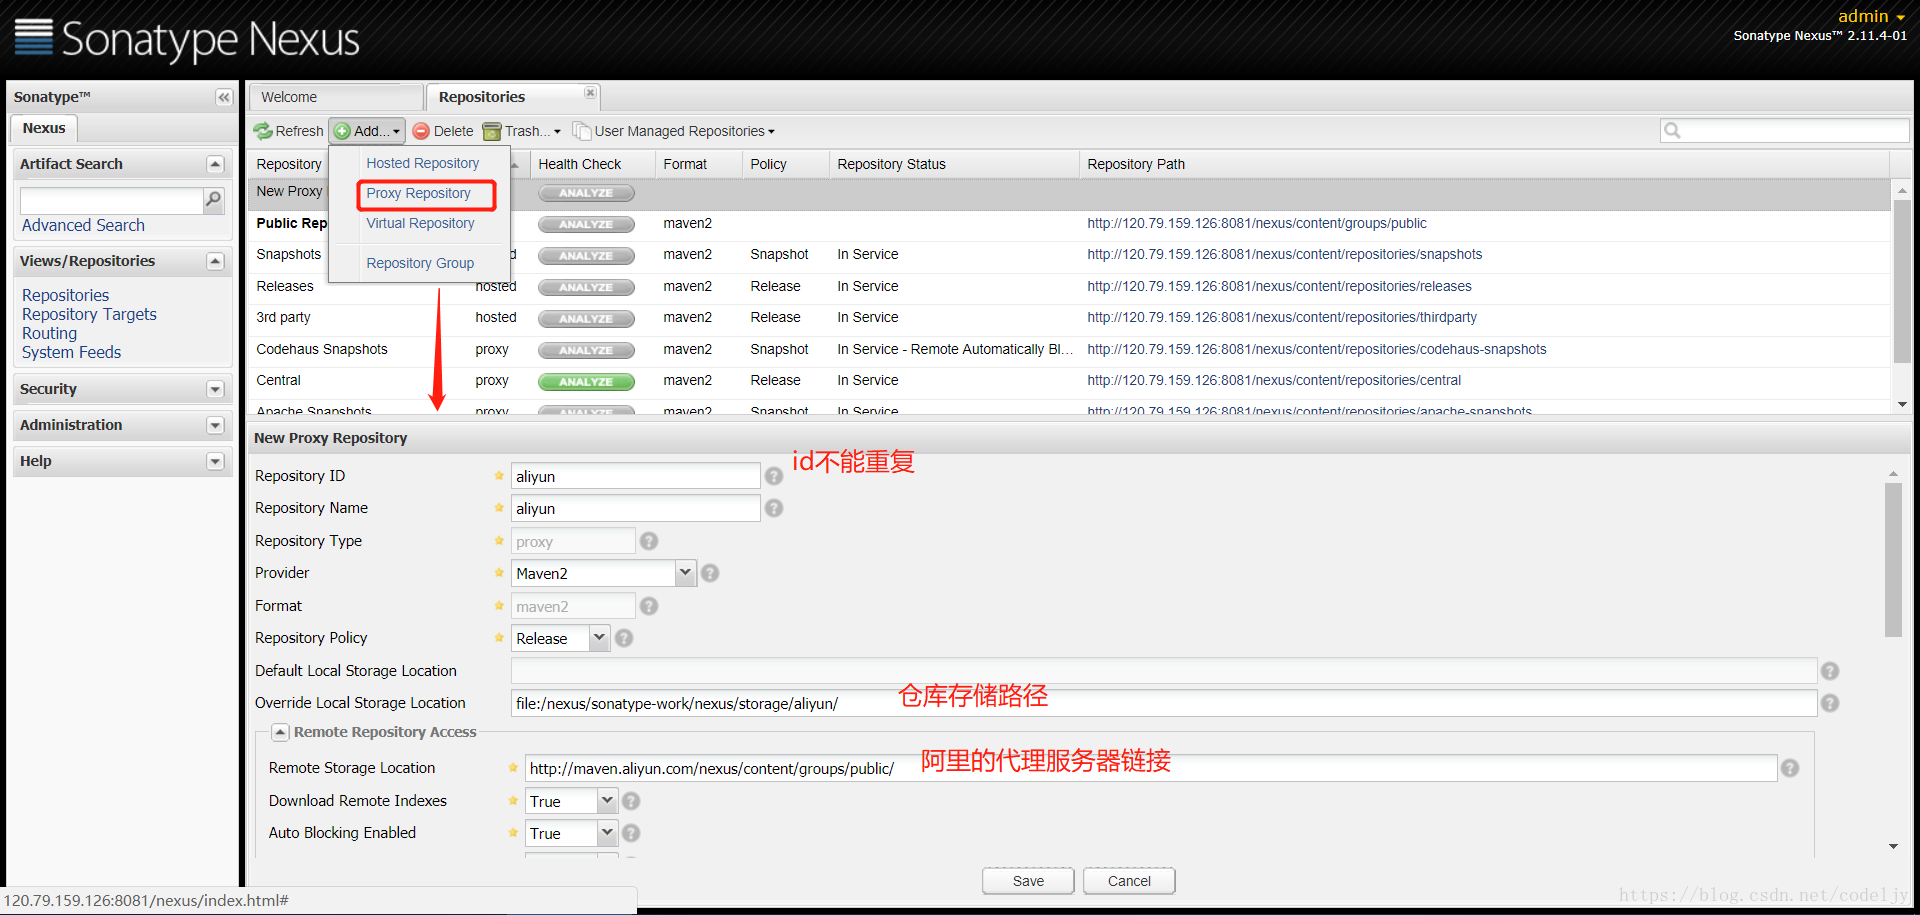Screen dimensions: 1920x915
Task: Click the Repository Name input field
Action: (x=635, y=508)
